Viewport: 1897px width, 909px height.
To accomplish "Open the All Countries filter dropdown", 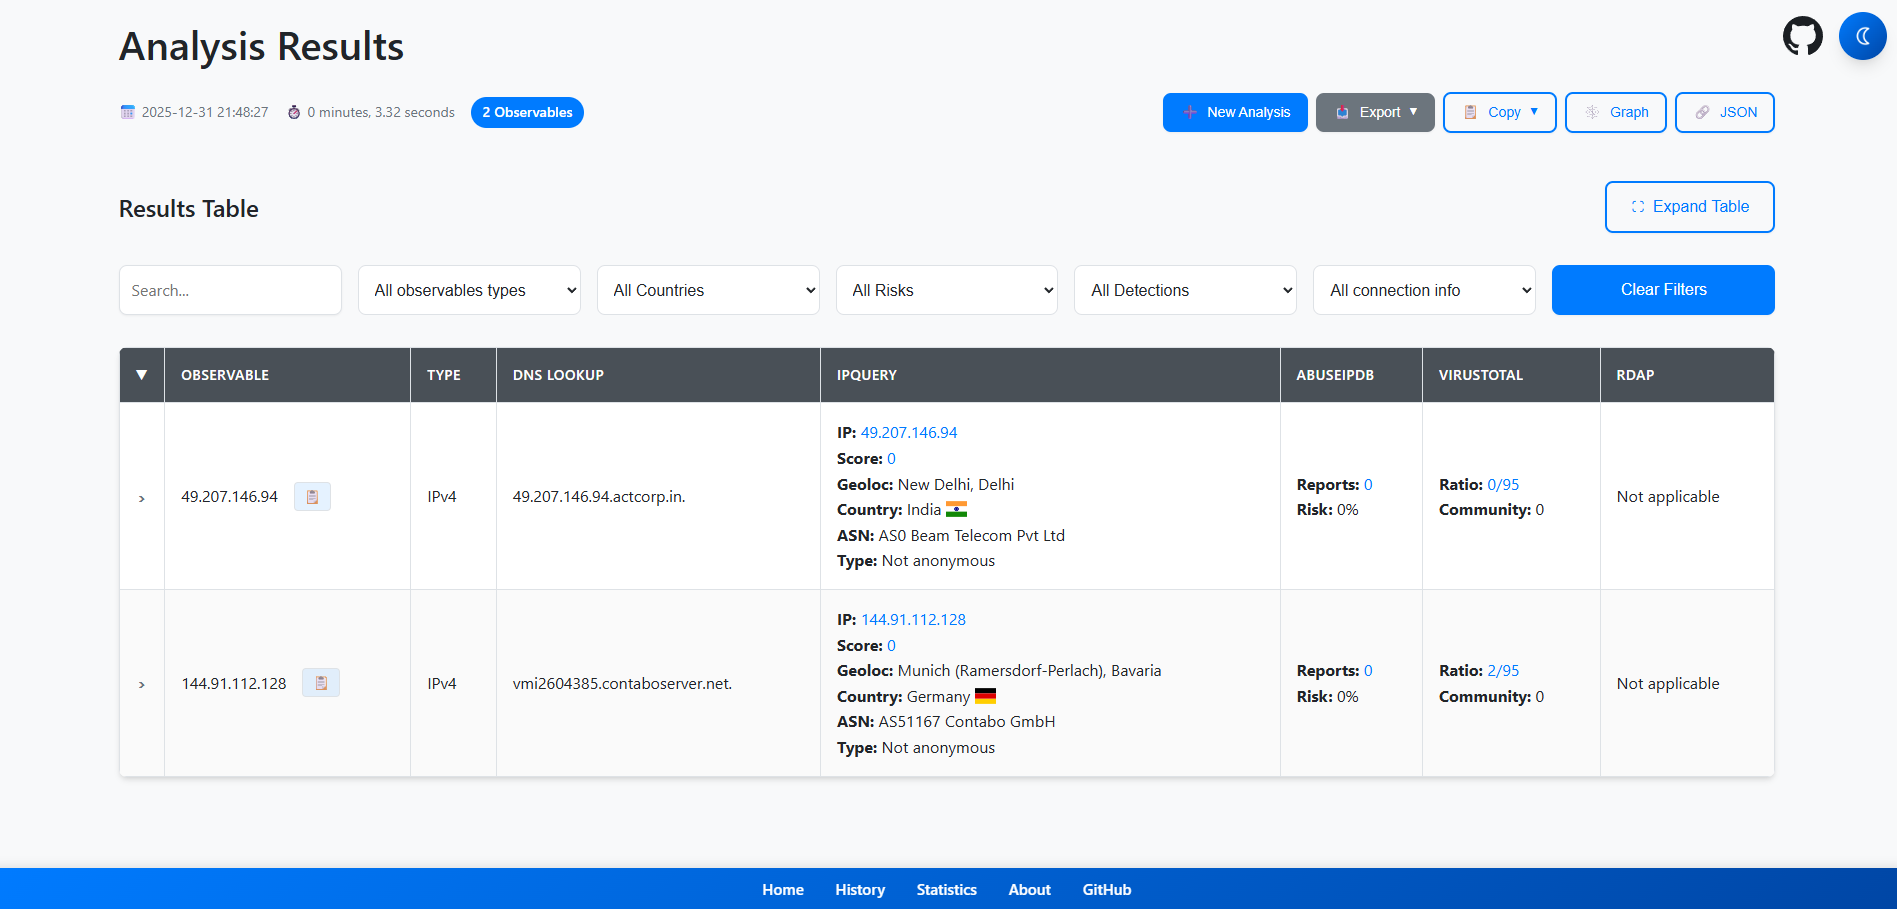I will tap(708, 290).
